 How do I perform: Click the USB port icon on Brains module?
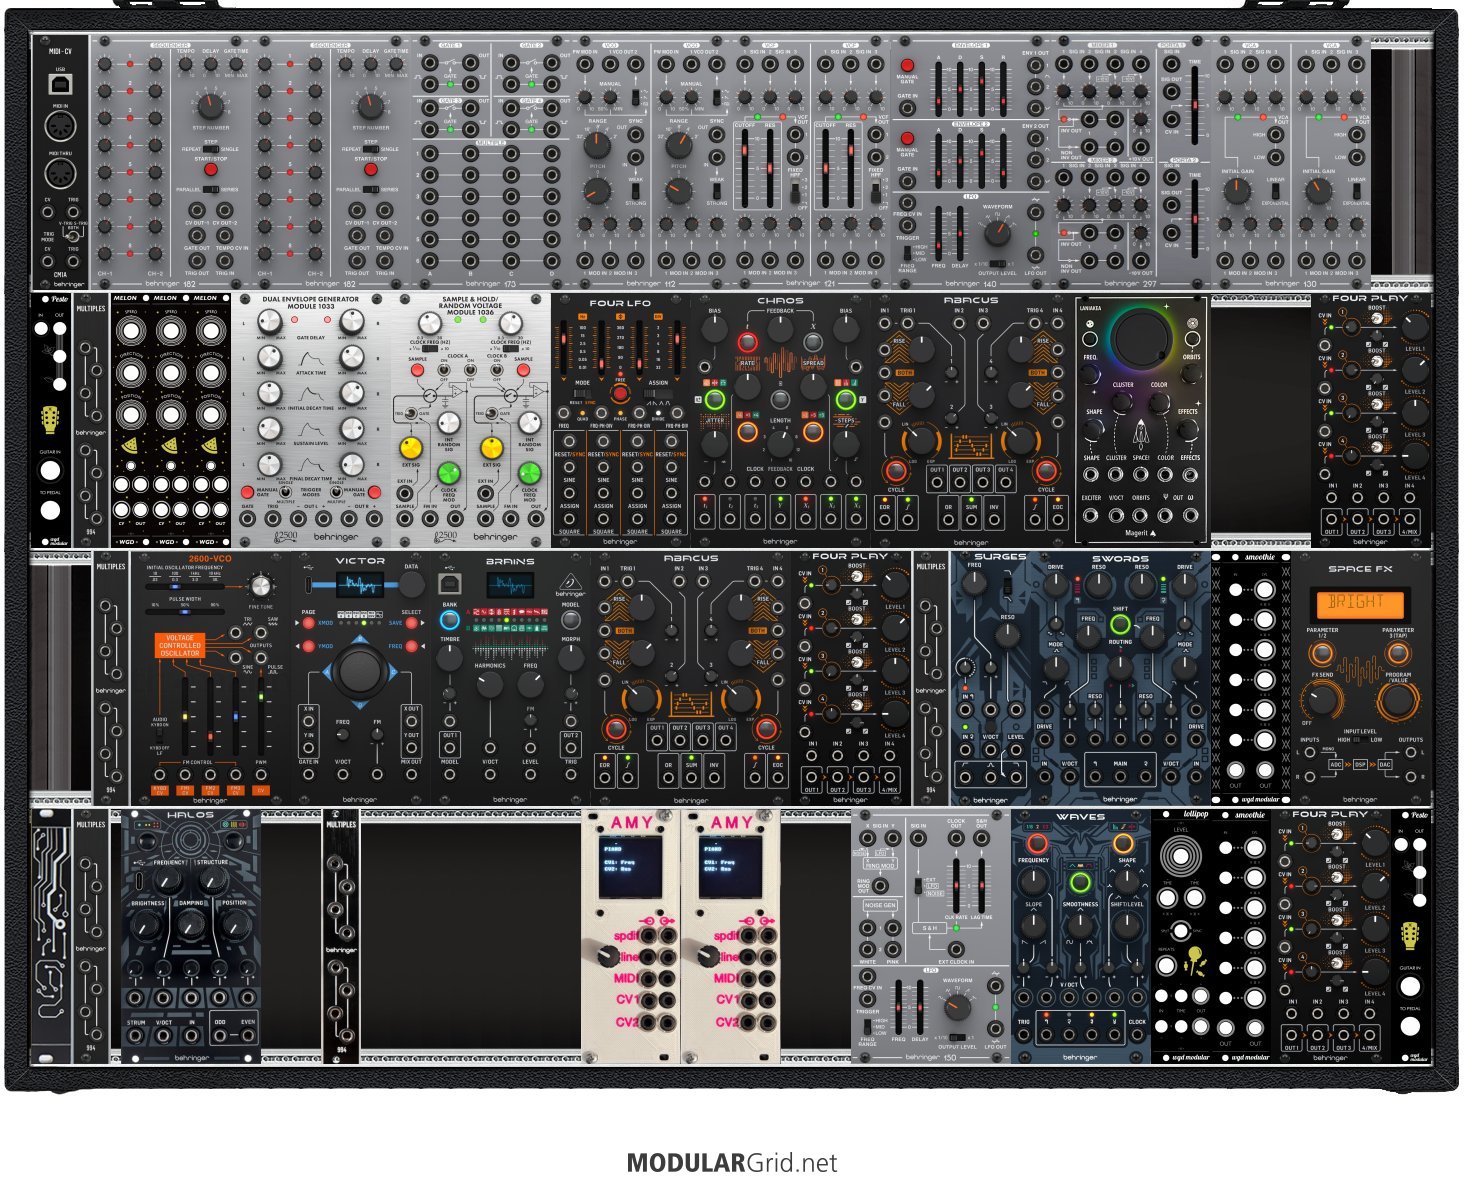tap(450, 583)
